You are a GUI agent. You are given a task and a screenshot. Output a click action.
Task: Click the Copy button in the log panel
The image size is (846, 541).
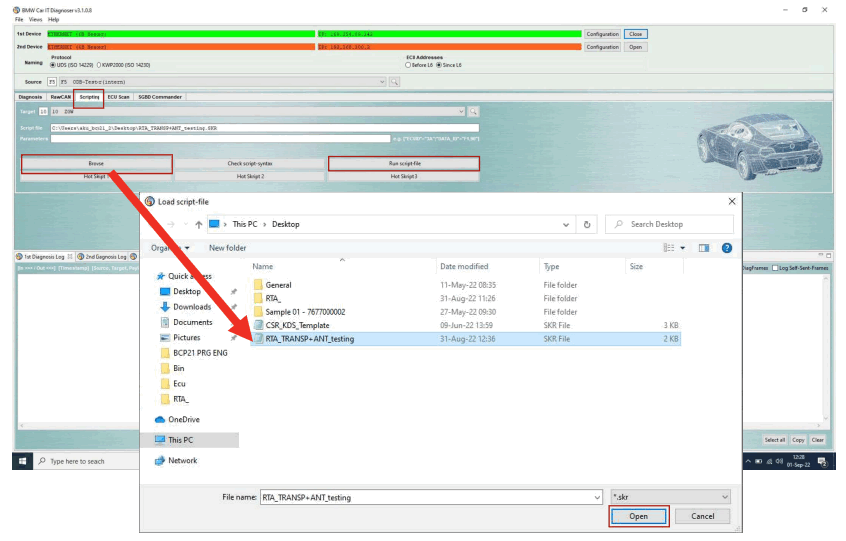pos(798,440)
